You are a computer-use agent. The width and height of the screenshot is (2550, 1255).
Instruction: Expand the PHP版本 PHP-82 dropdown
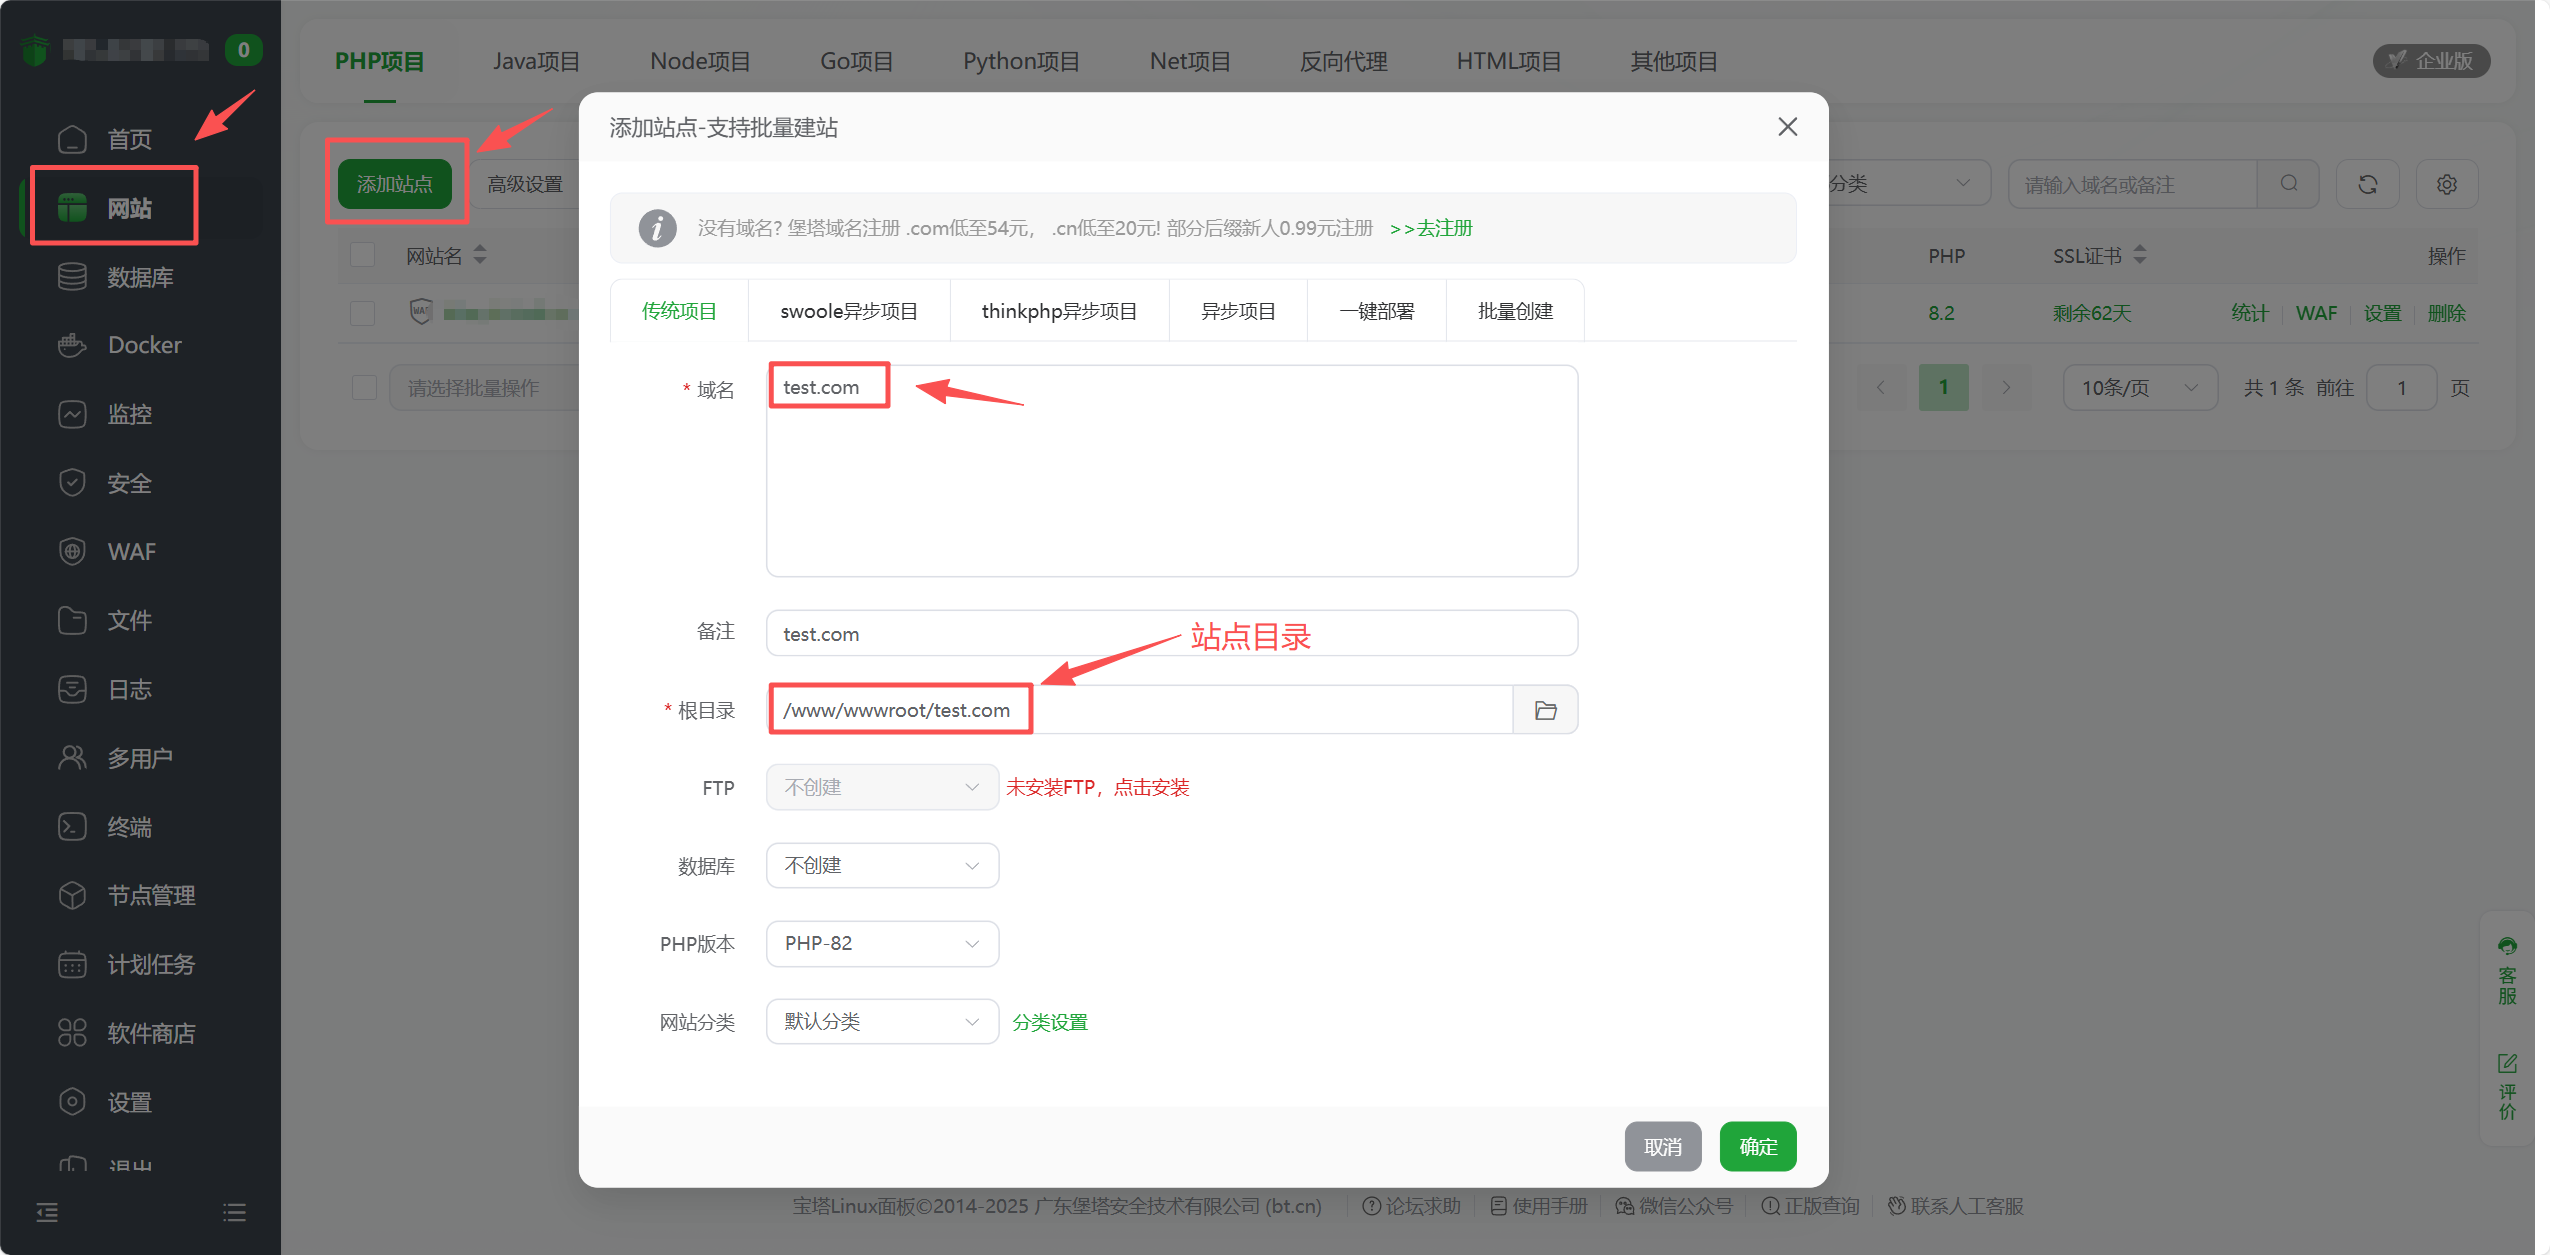click(x=882, y=943)
